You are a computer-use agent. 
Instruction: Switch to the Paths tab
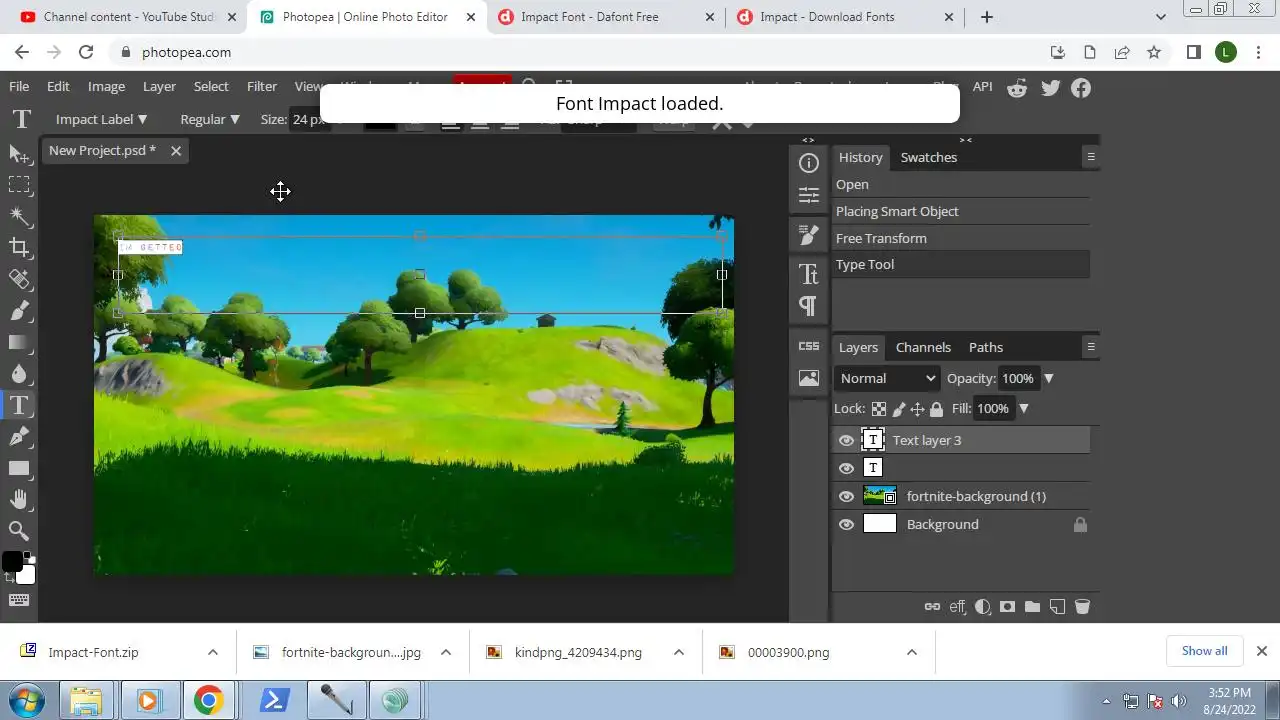pos(985,347)
